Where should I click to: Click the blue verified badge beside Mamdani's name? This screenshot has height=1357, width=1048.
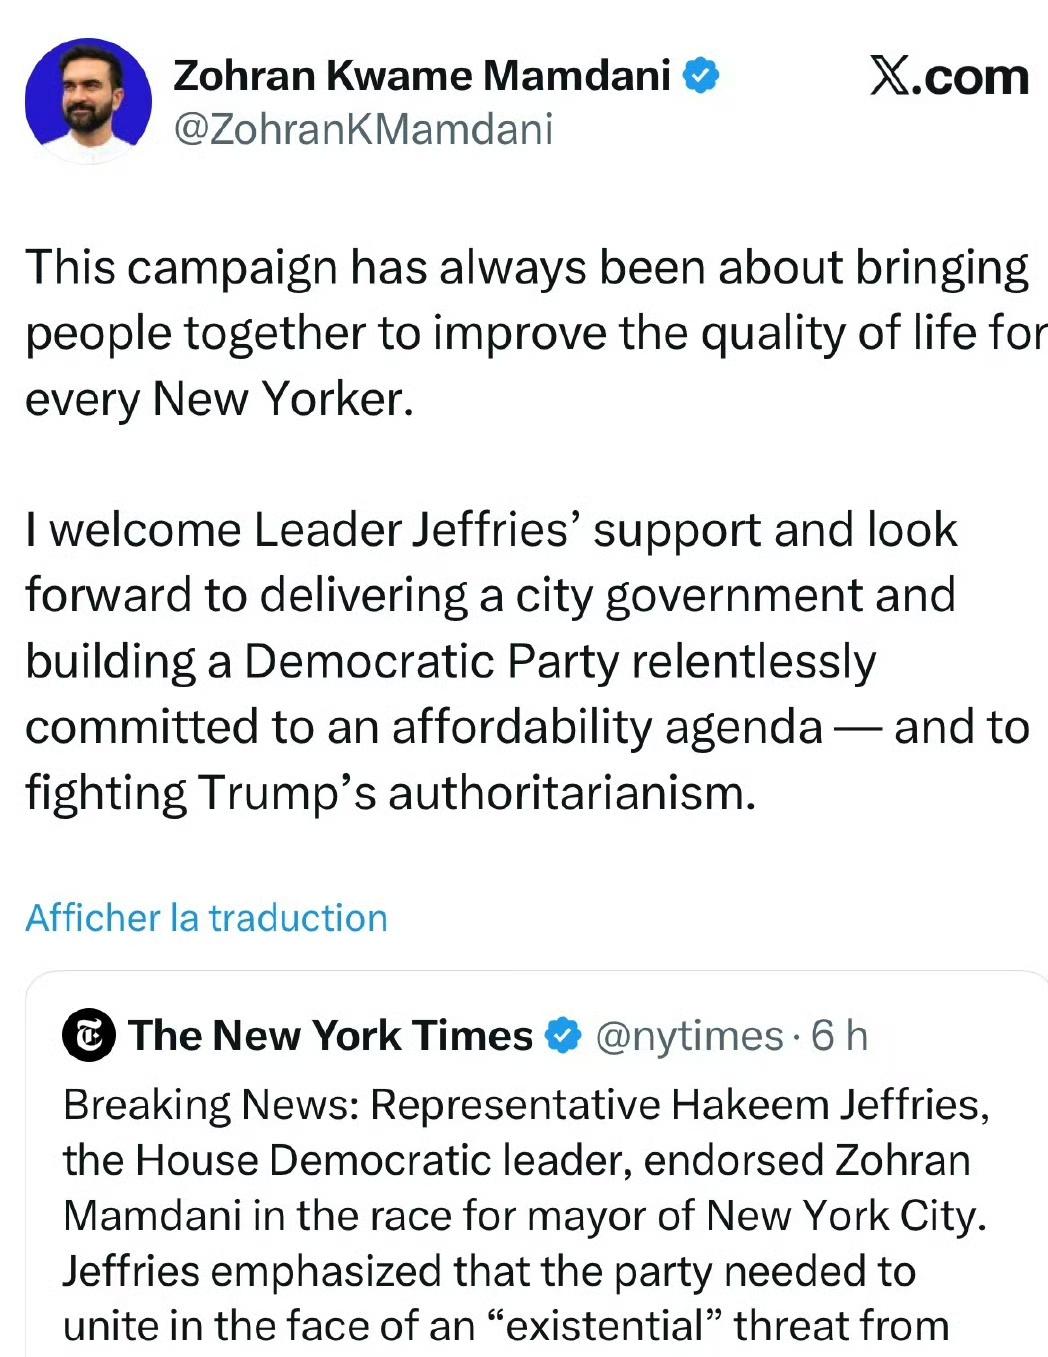pos(701,76)
